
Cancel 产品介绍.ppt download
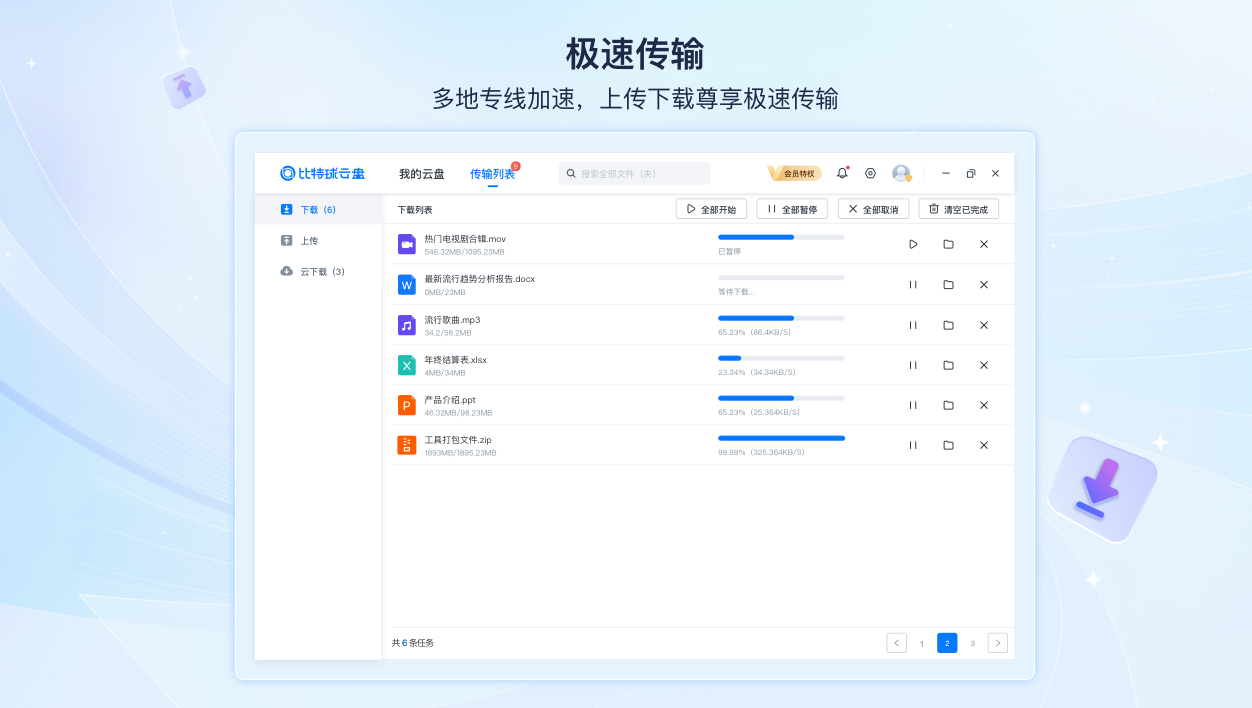(x=984, y=405)
